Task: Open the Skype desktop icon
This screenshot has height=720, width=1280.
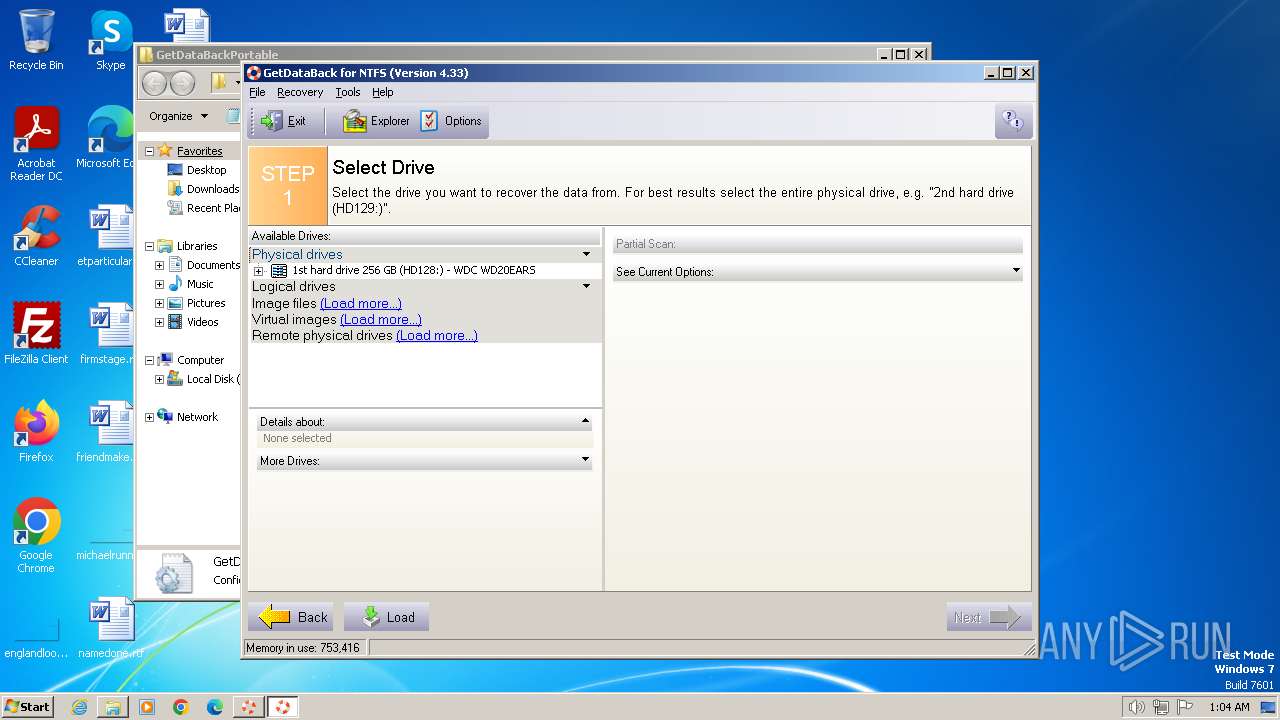Action: [x=110, y=40]
